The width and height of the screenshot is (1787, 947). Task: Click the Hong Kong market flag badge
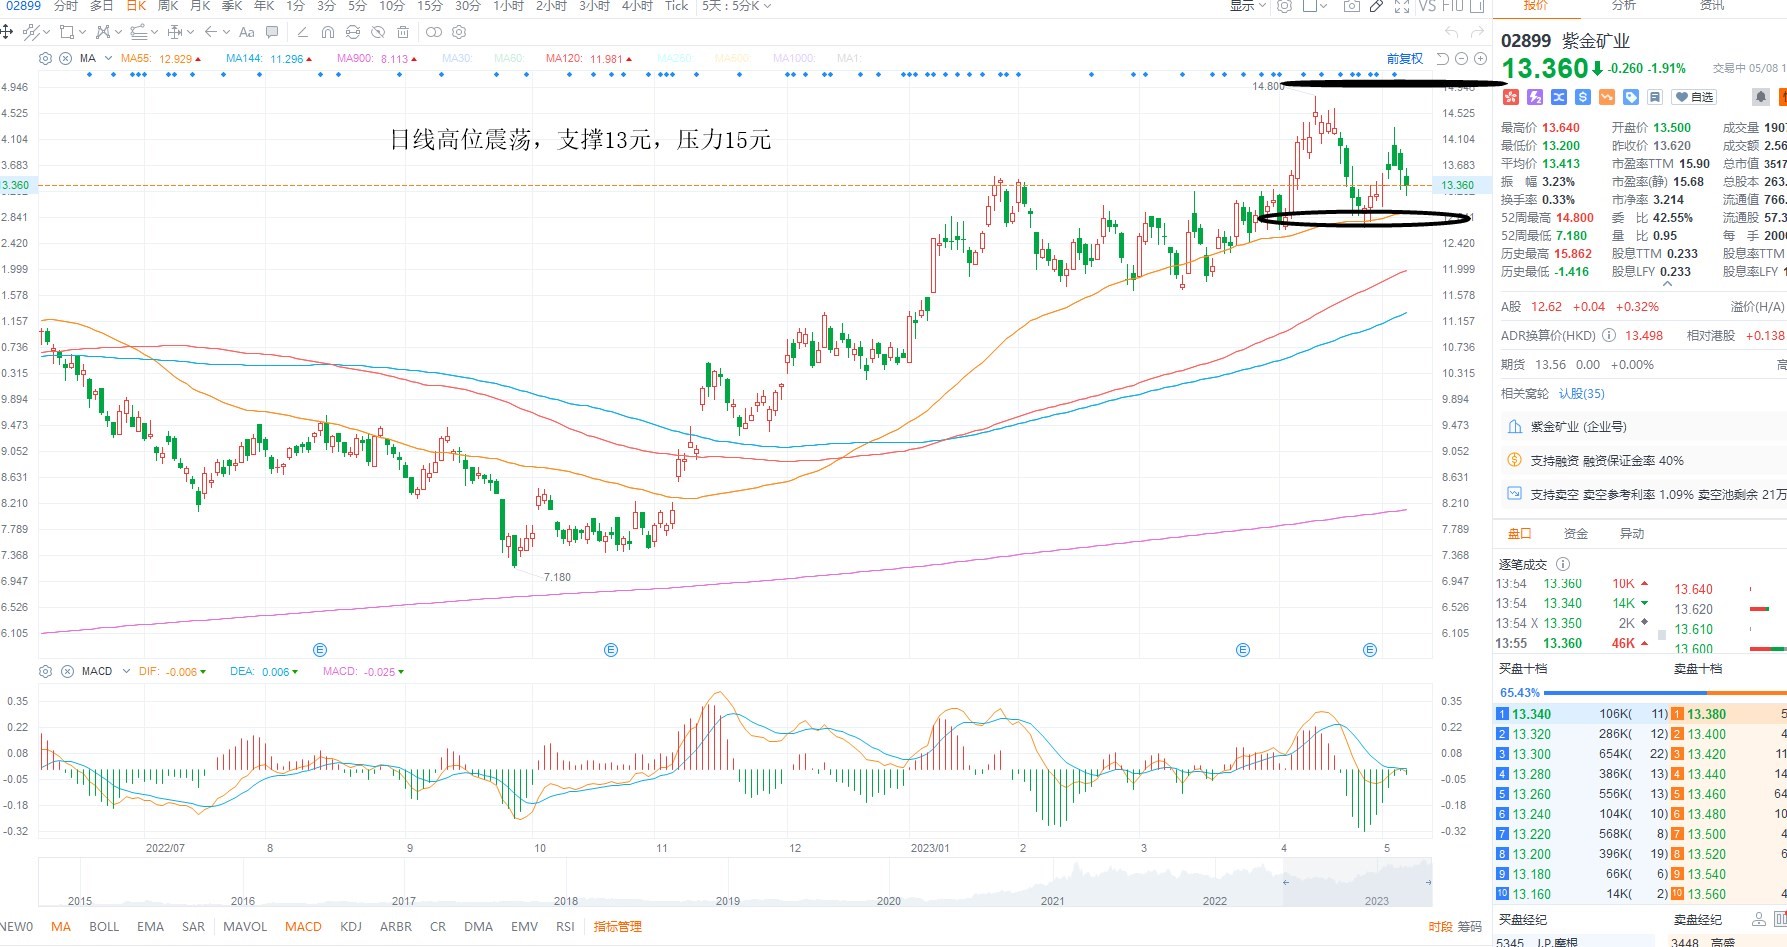[x=1511, y=97]
